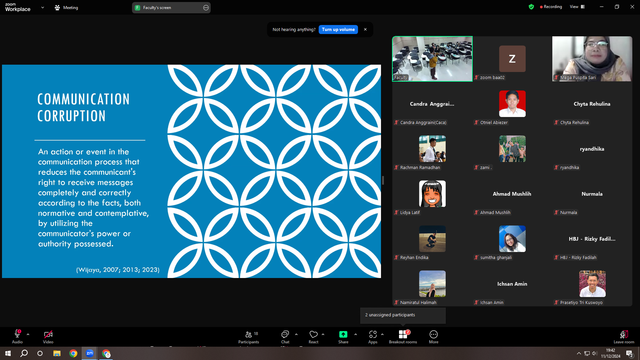640x360 pixels.
Task: Open Breakout rooms
Action: pyautogui.click(x=403, y=336)
